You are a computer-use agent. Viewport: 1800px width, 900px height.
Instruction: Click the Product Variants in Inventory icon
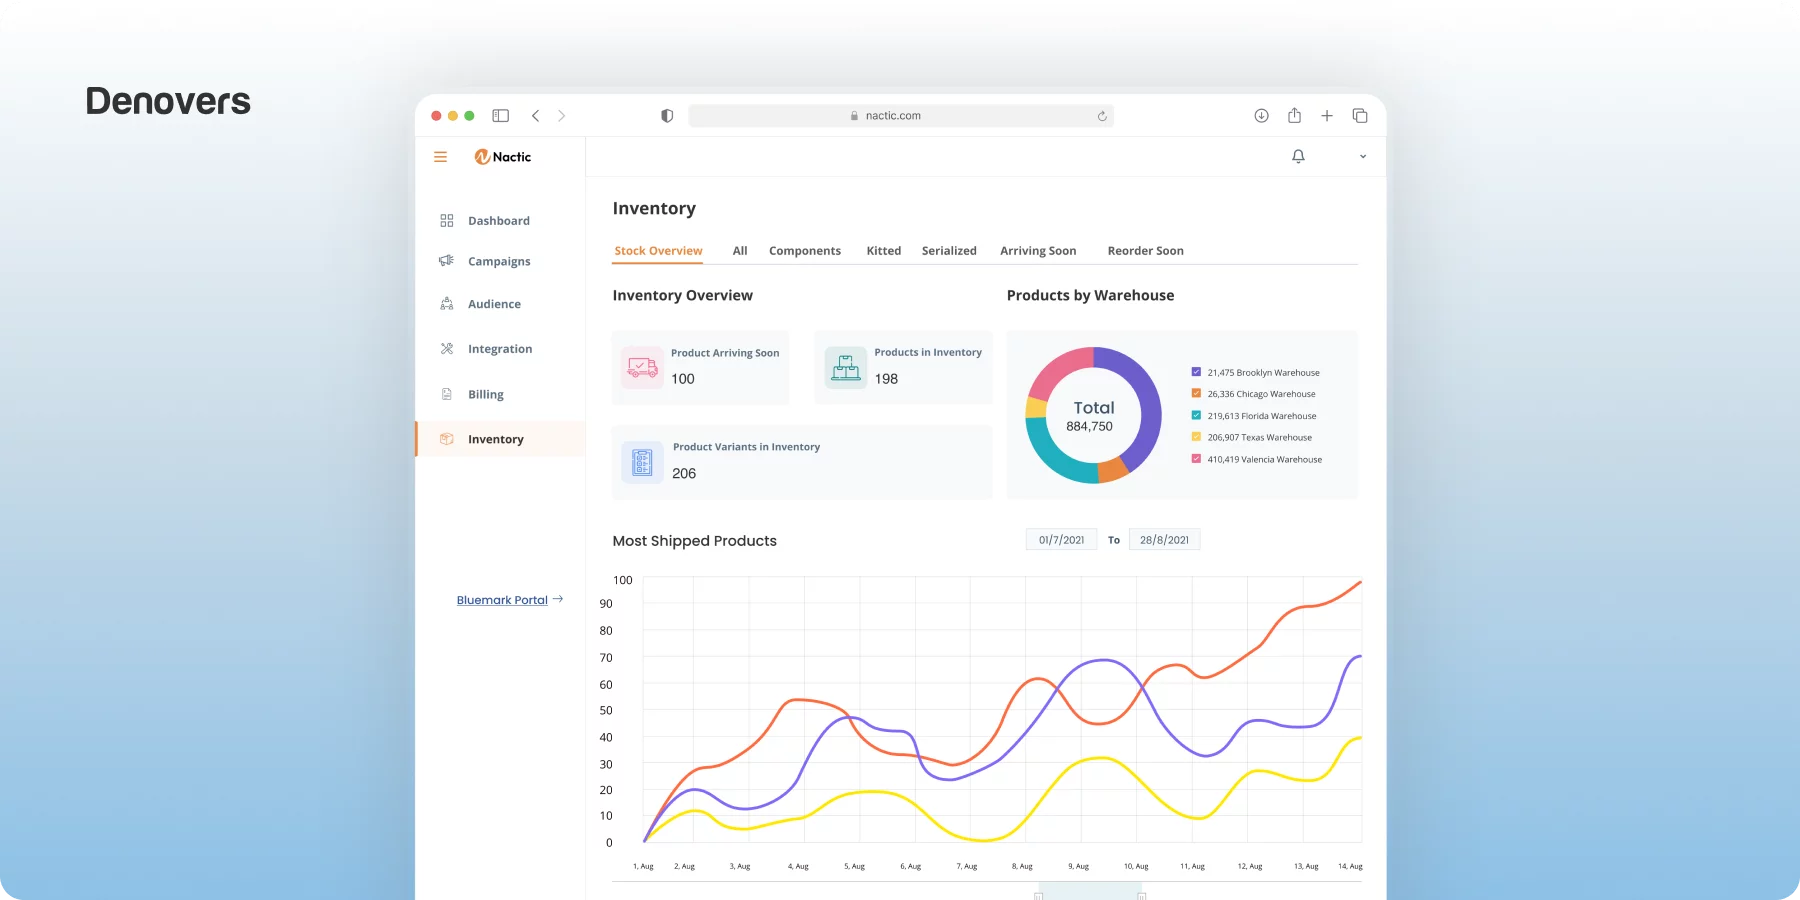642,462
